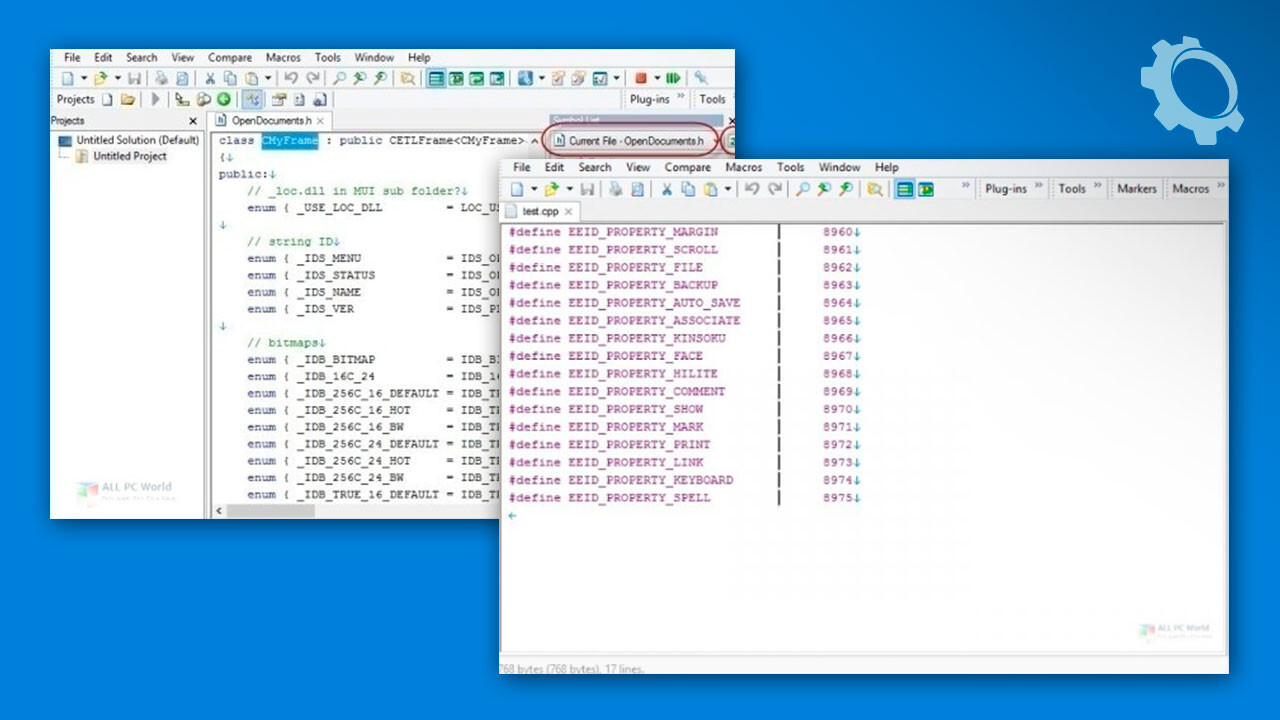Screen dimensions: 1280x720
Task: Expand Record Macro dropdown arrow in back window
Action: point(657,78)
